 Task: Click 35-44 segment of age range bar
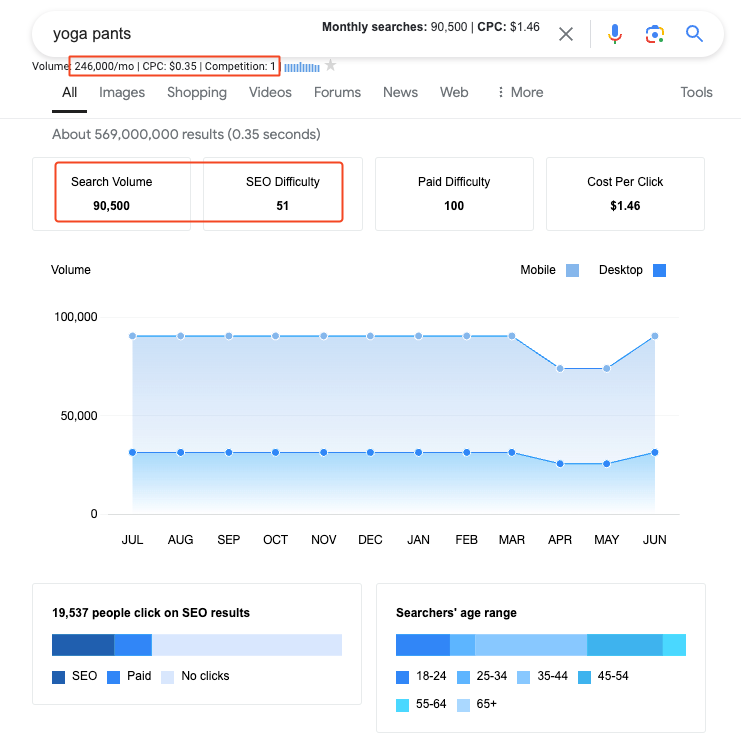coord(531,645)
